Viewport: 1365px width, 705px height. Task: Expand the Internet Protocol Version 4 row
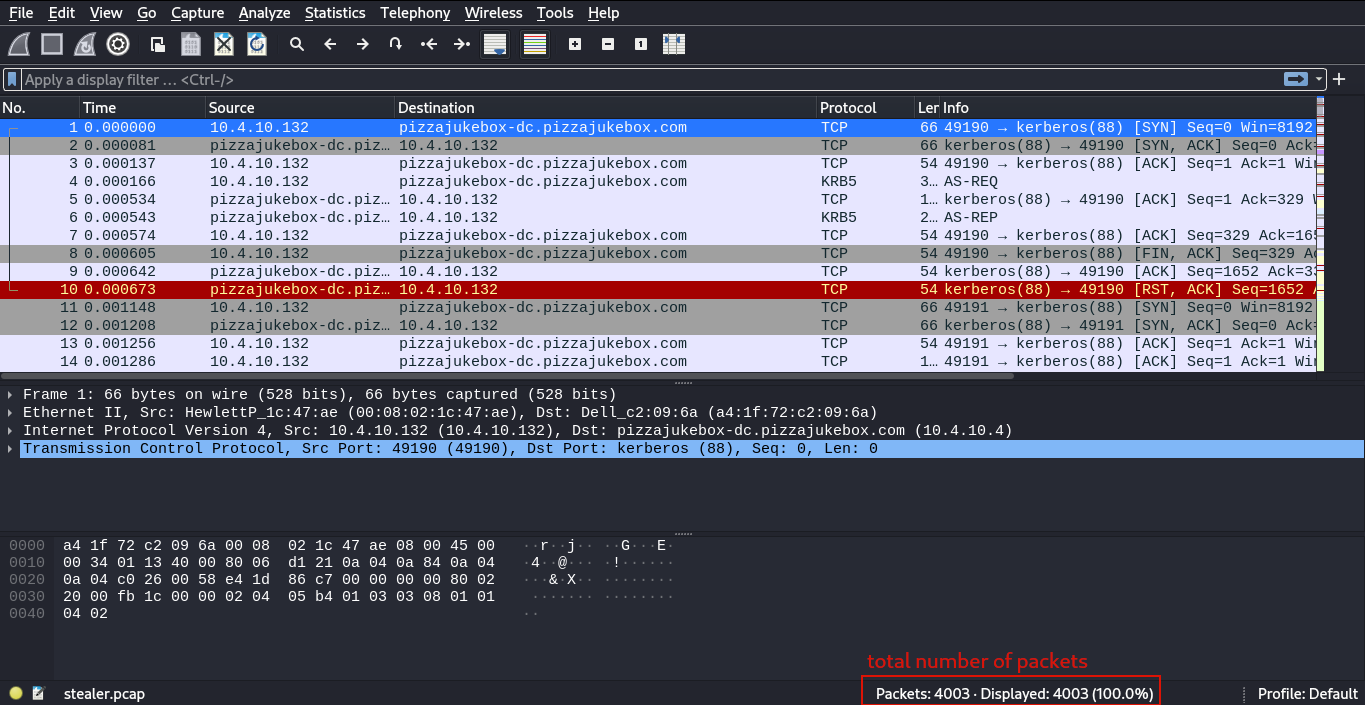click(10, 431)
